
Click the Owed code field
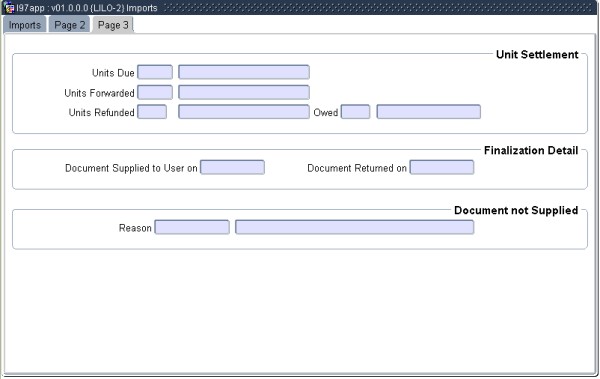355,112
